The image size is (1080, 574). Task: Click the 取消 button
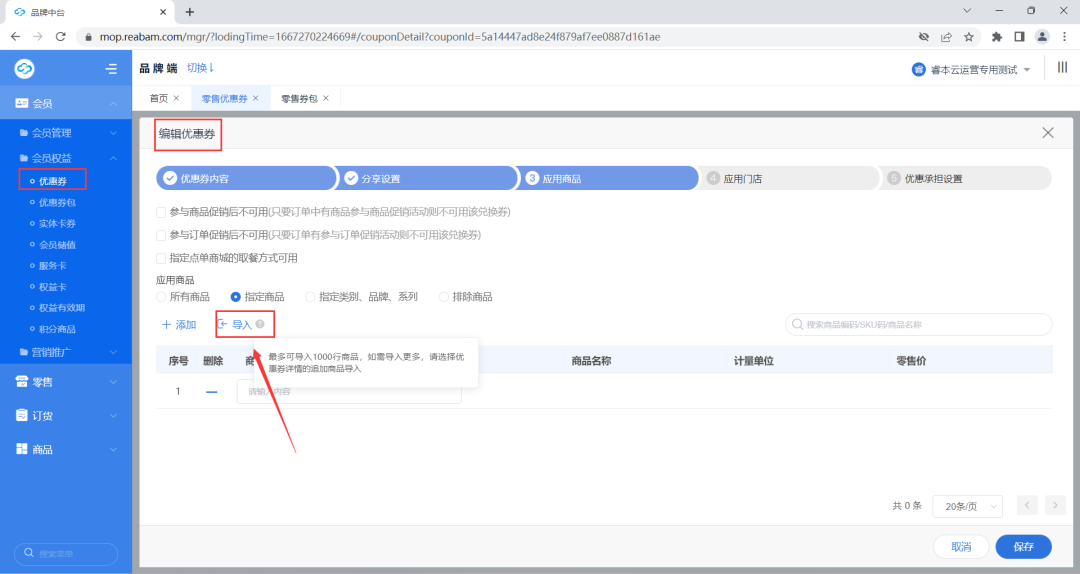pos(961,547)
